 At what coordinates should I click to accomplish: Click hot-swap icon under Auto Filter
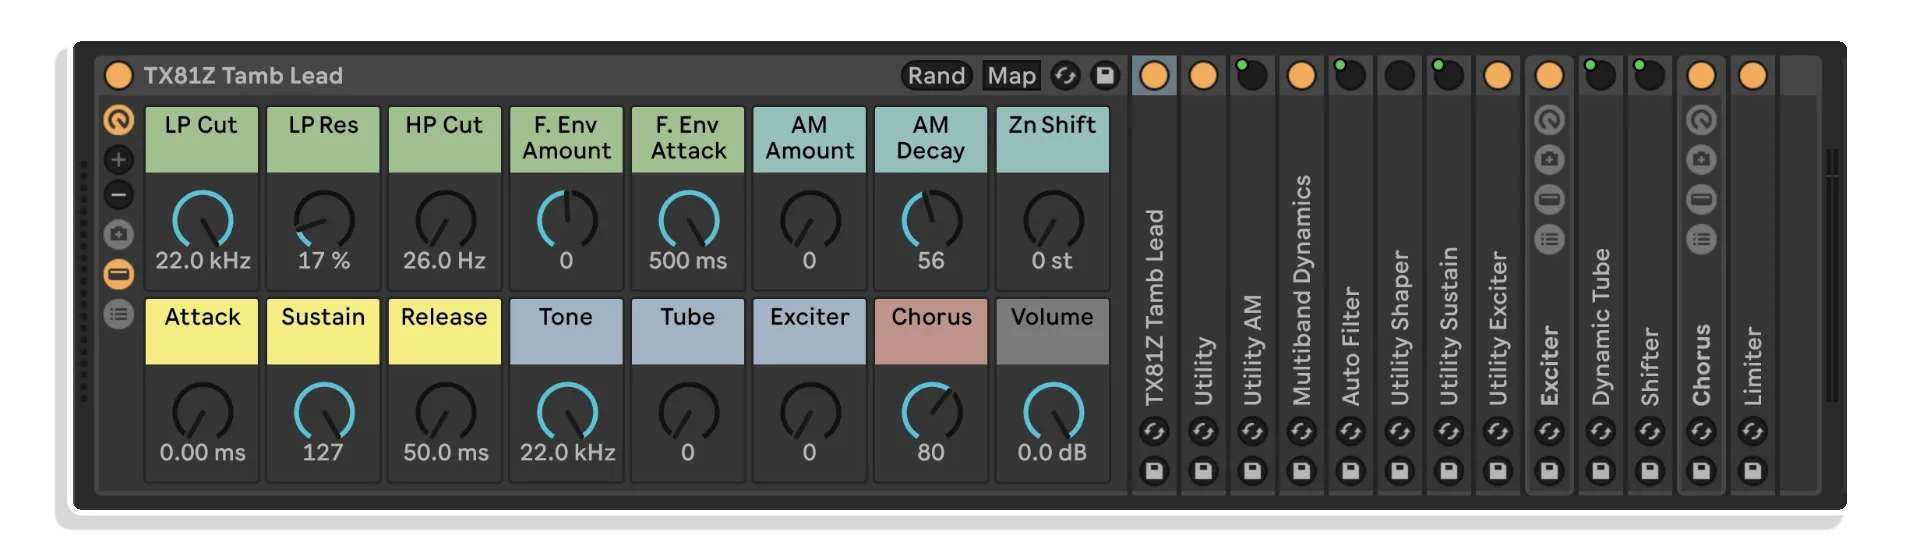pos(1350,432)
